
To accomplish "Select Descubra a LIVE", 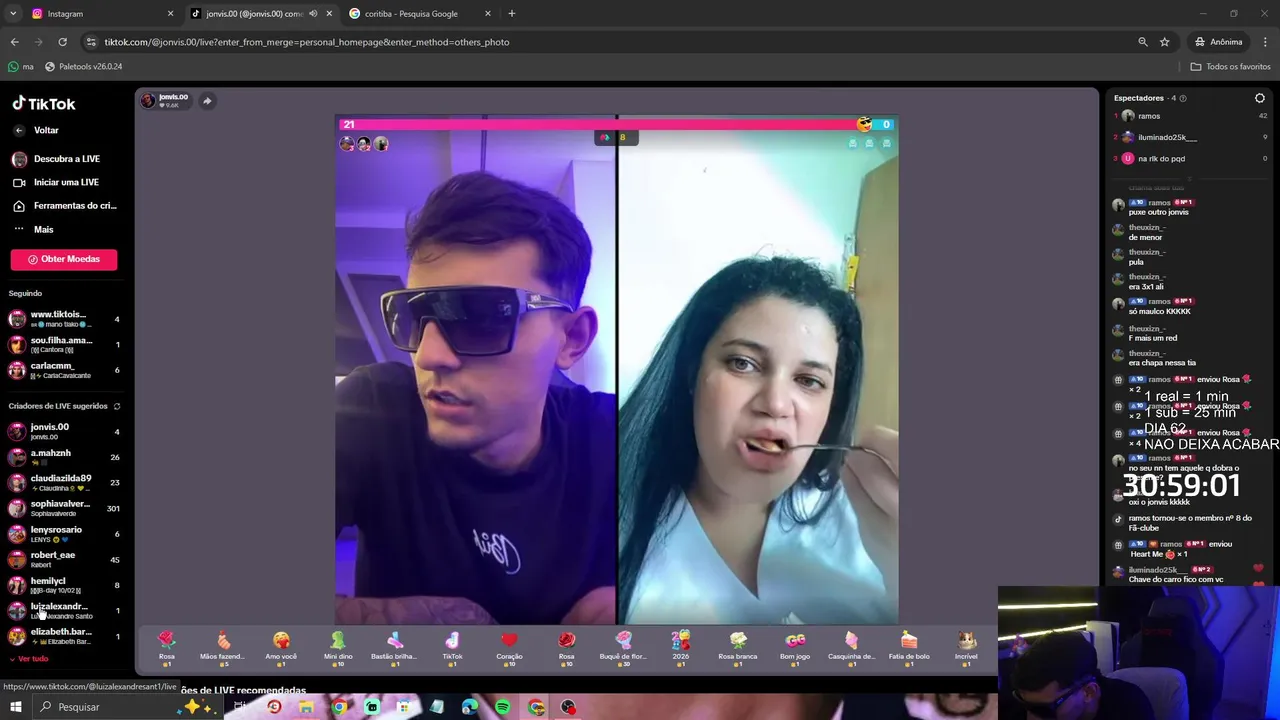I will click(67, 159).
